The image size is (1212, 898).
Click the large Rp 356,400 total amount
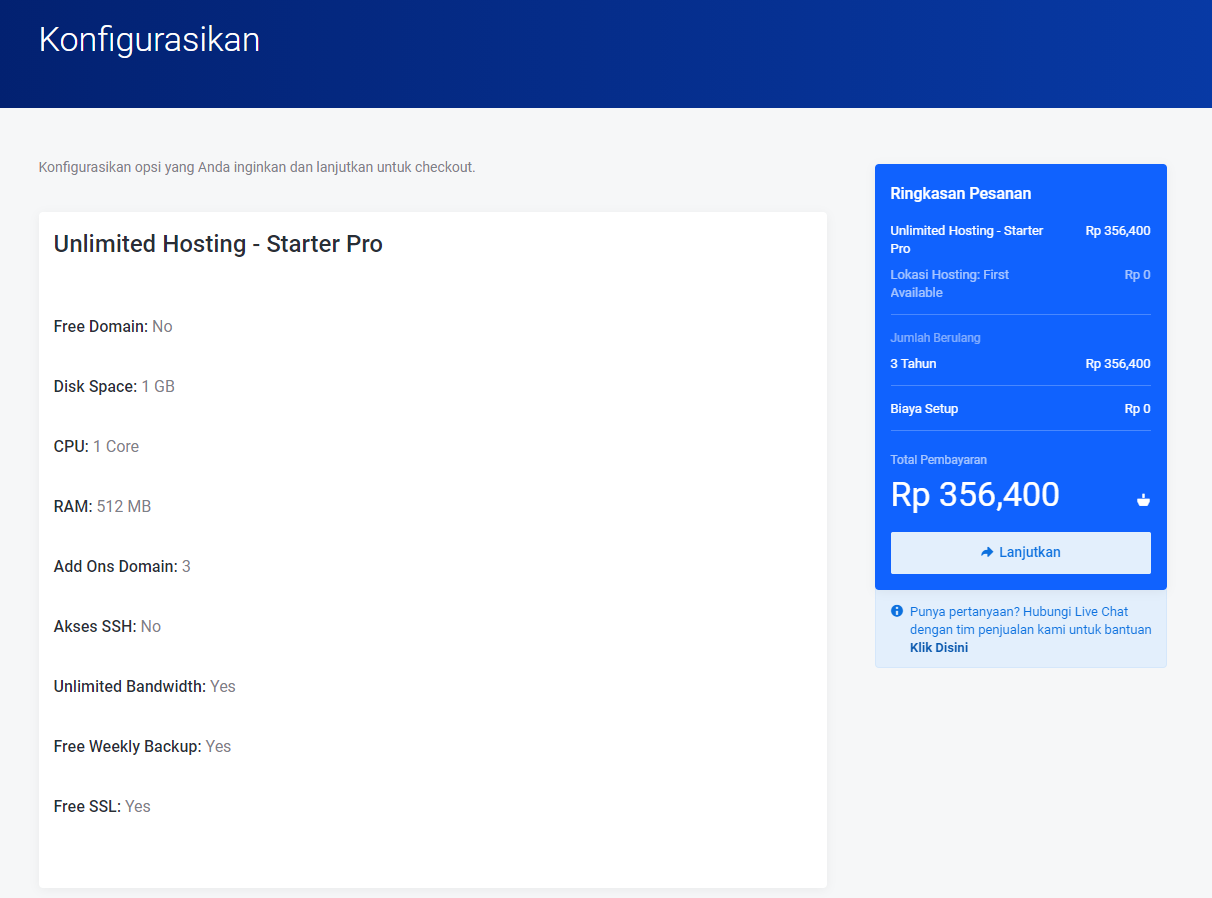coord(975,495)
